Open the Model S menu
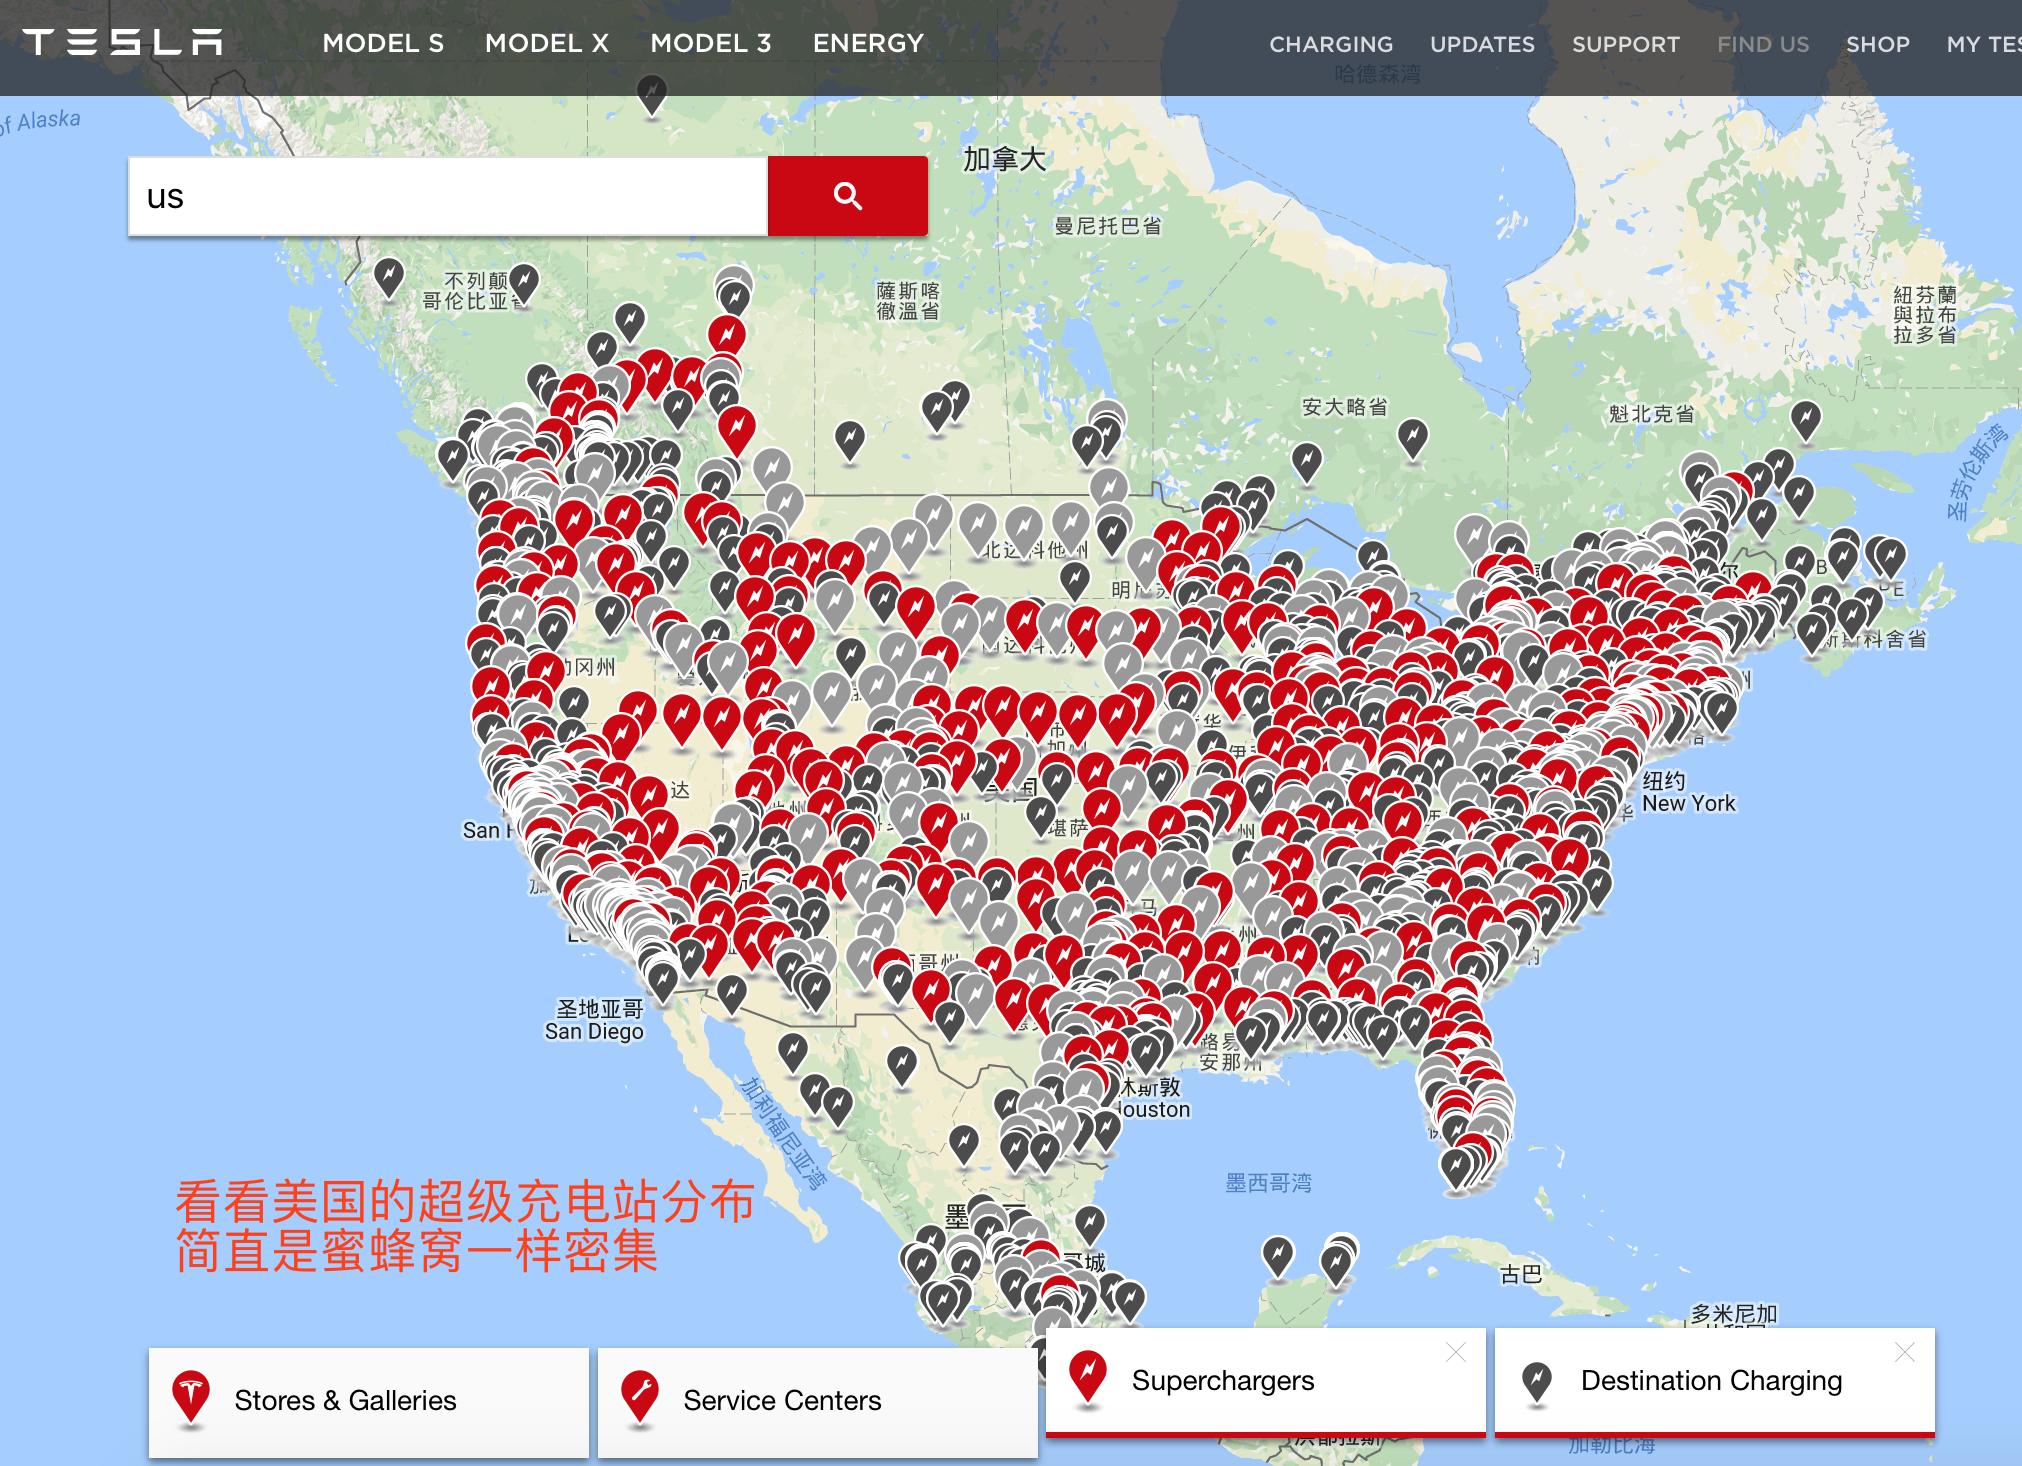This screenshot has height=1466, width=2022. coord(383,43)
